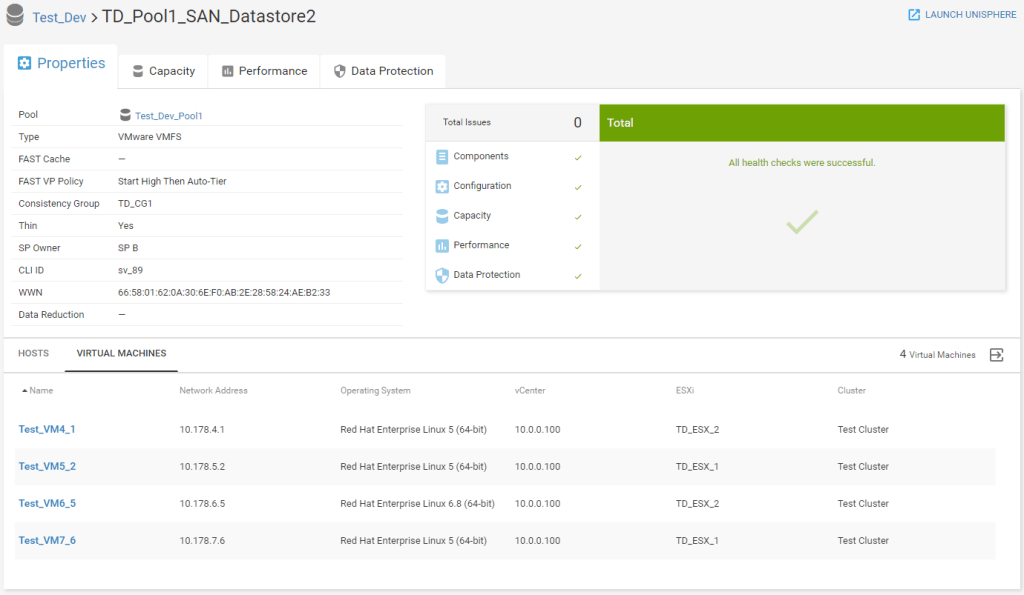Click the Data Protection shield icon in health list
The width and height of the screenshot is (1024, 595).
coord(443,275)
